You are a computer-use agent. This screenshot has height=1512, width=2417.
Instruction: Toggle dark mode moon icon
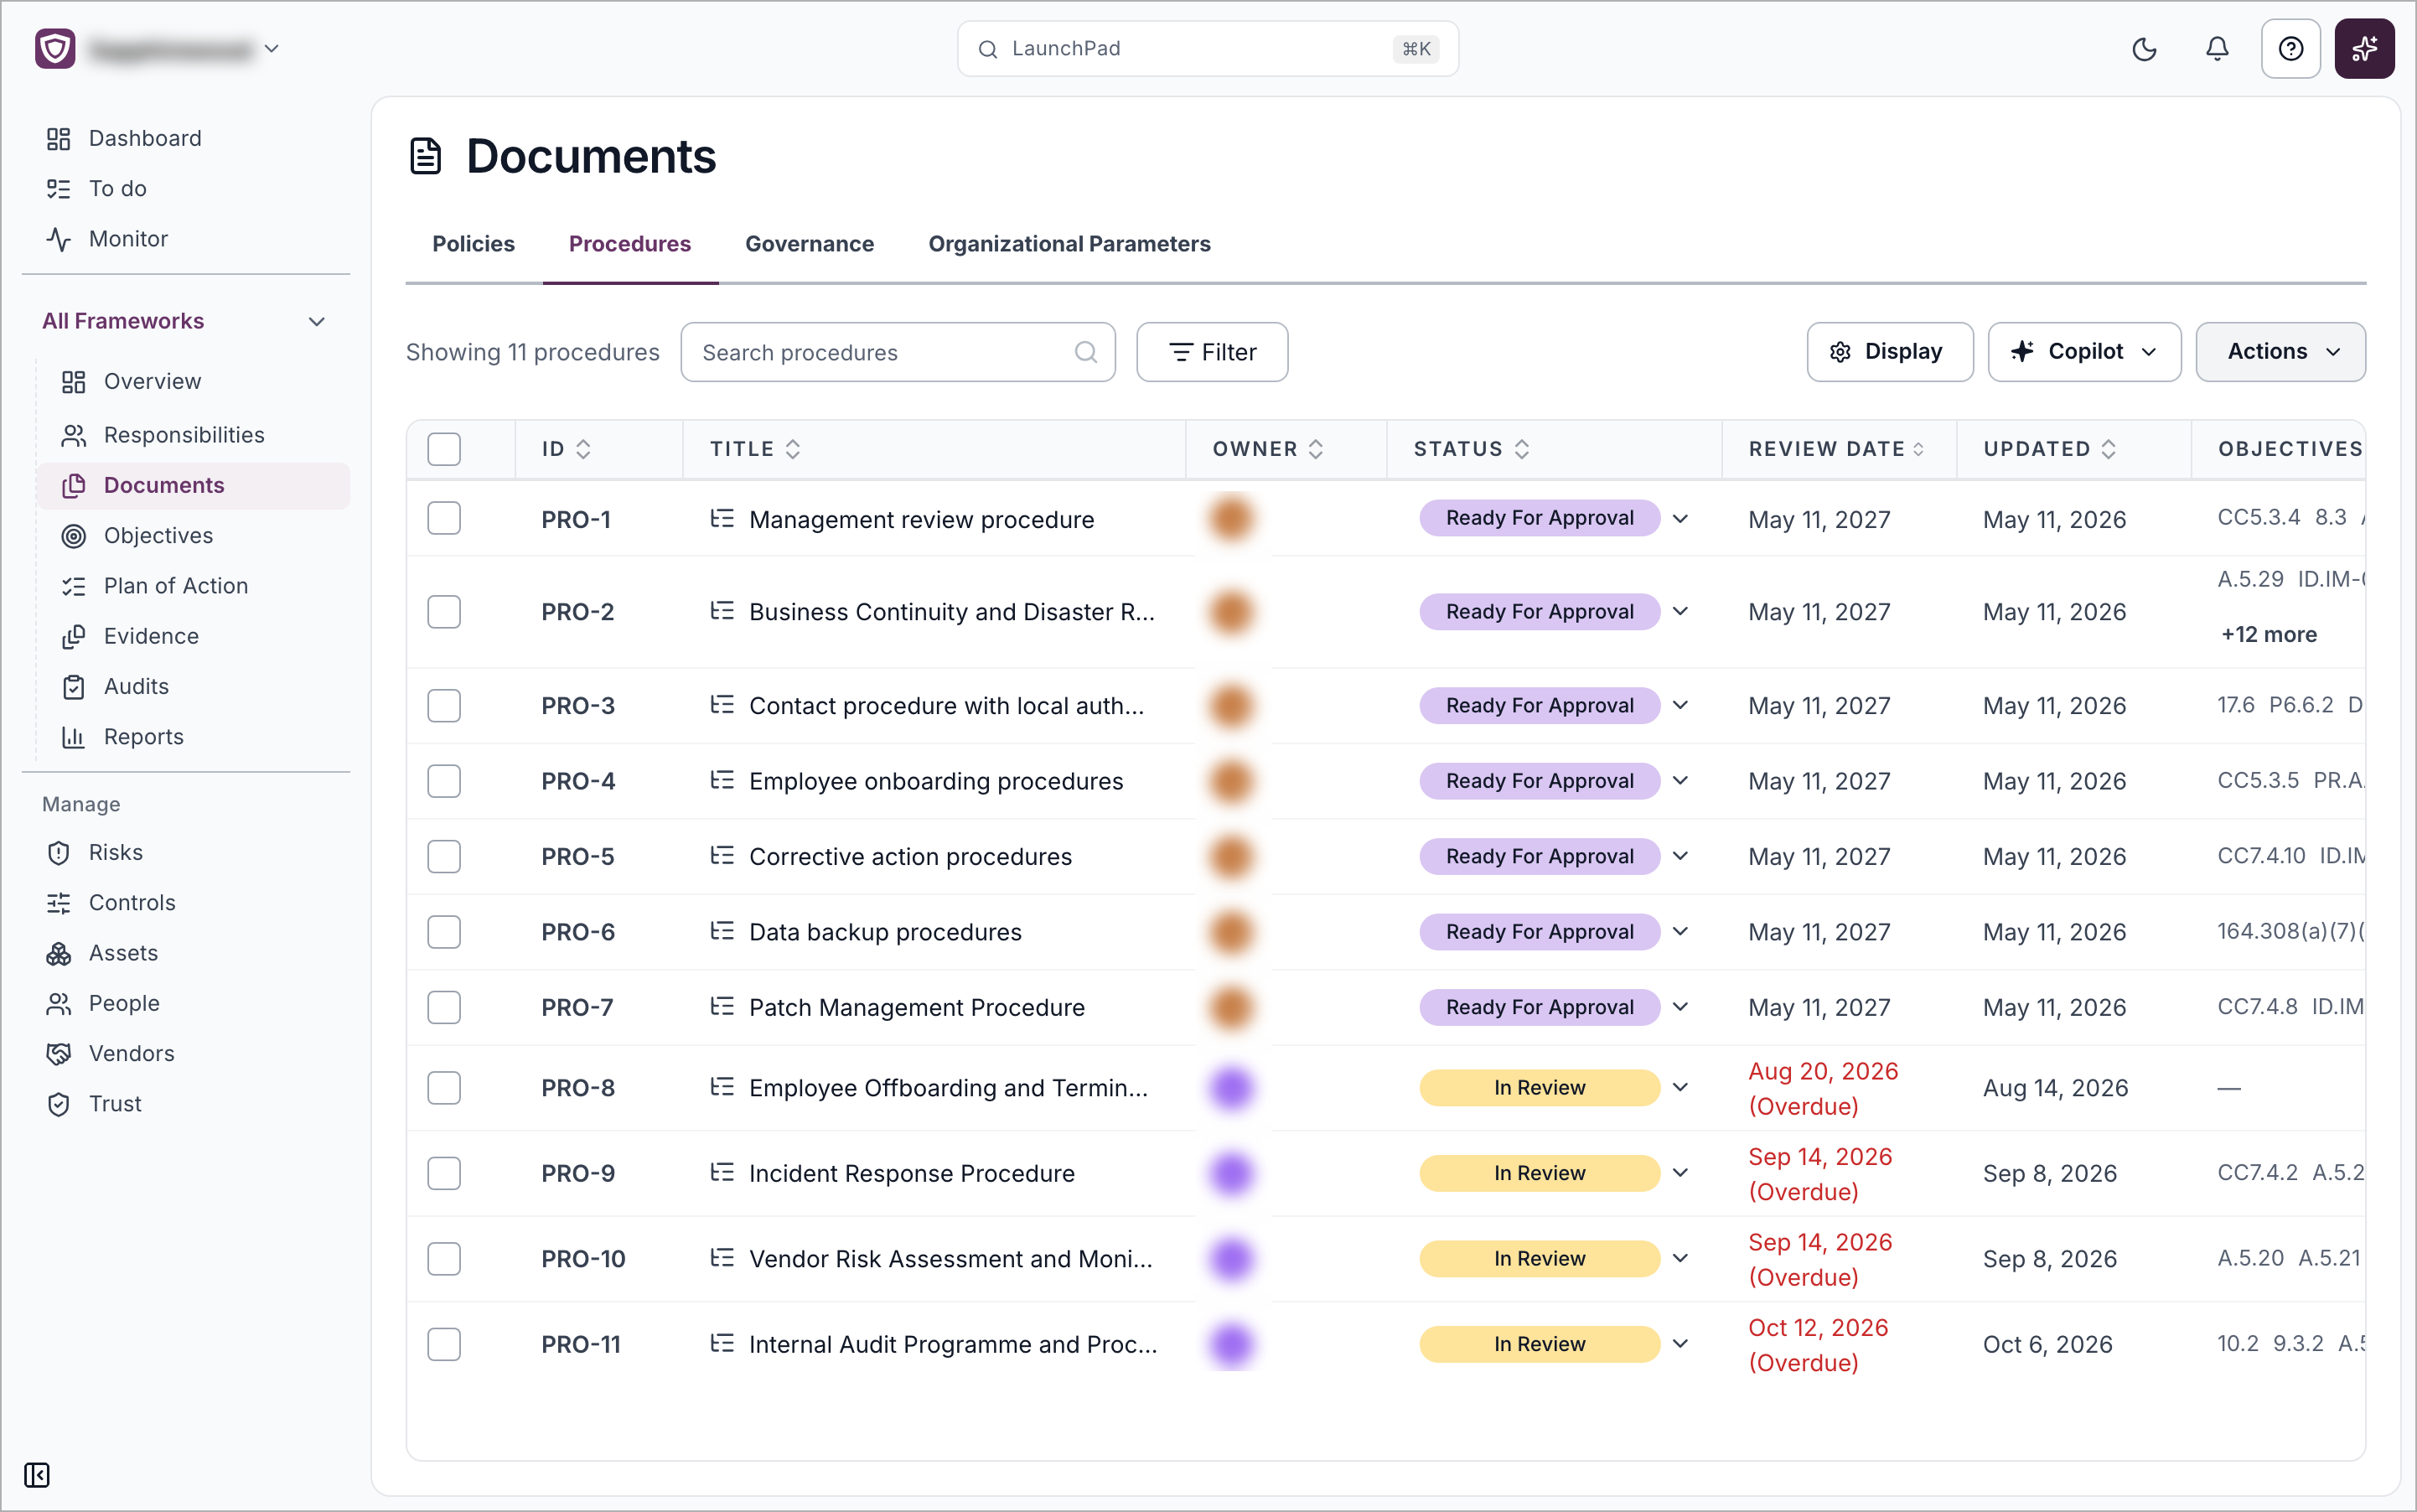(x=2144, y=49)
